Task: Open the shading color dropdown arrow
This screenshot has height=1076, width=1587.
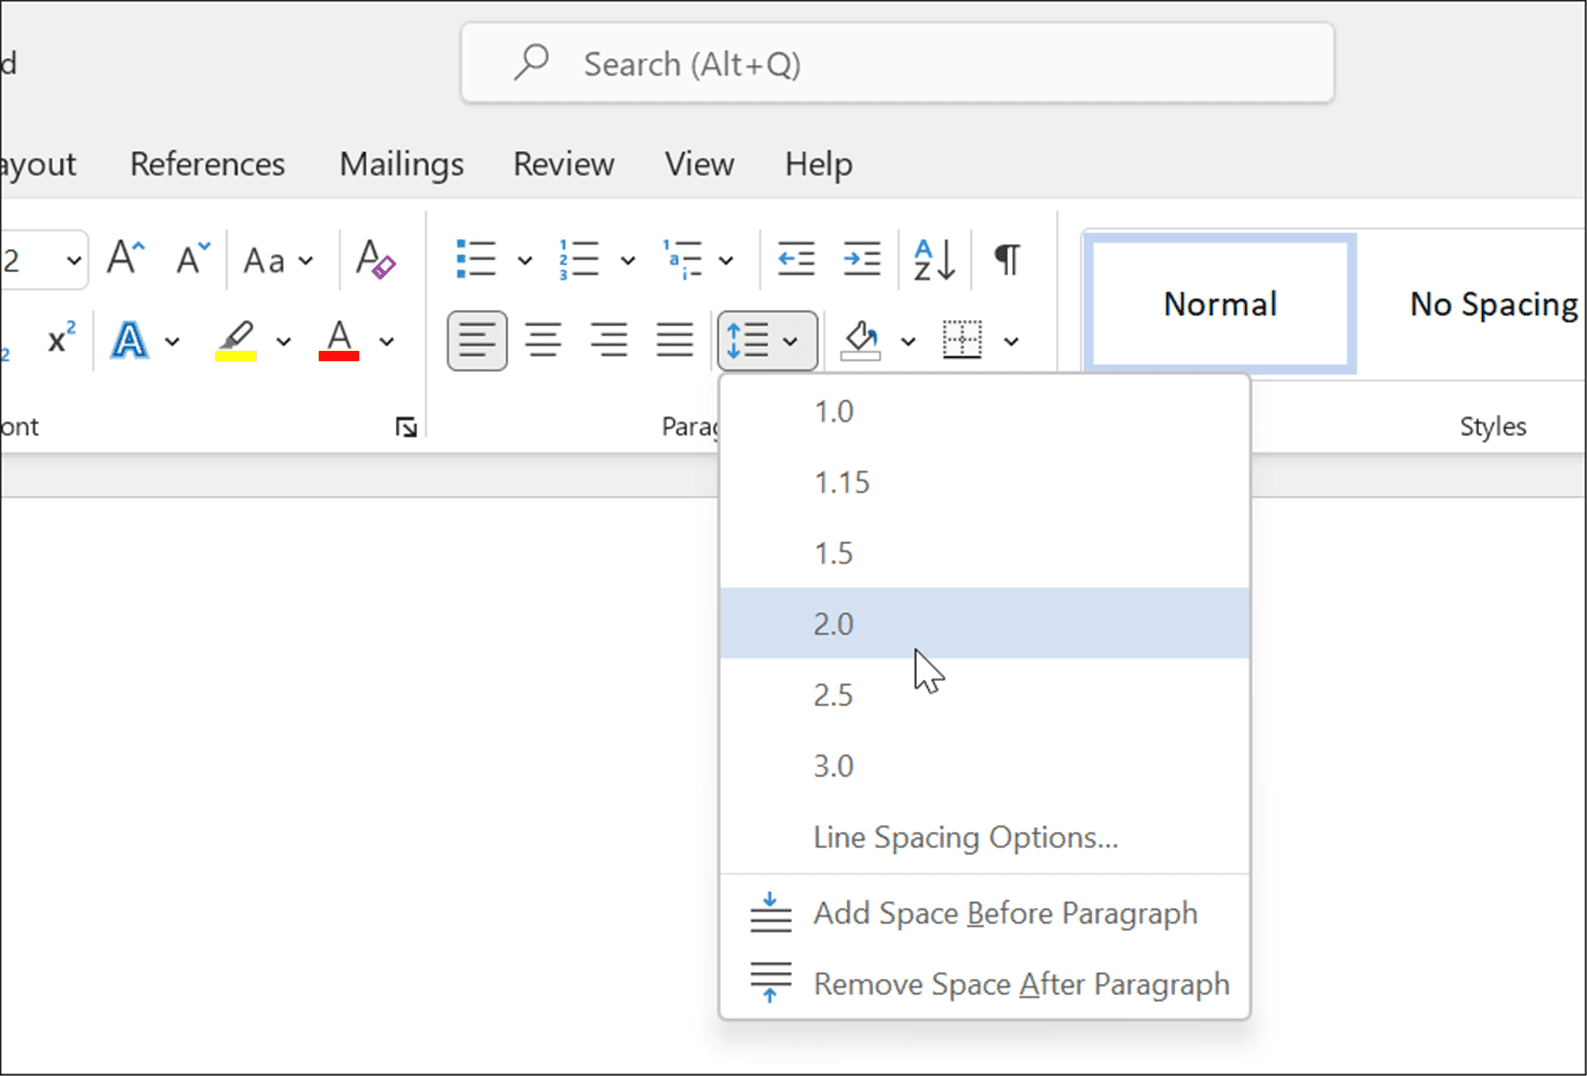Action: click(908, 342)
